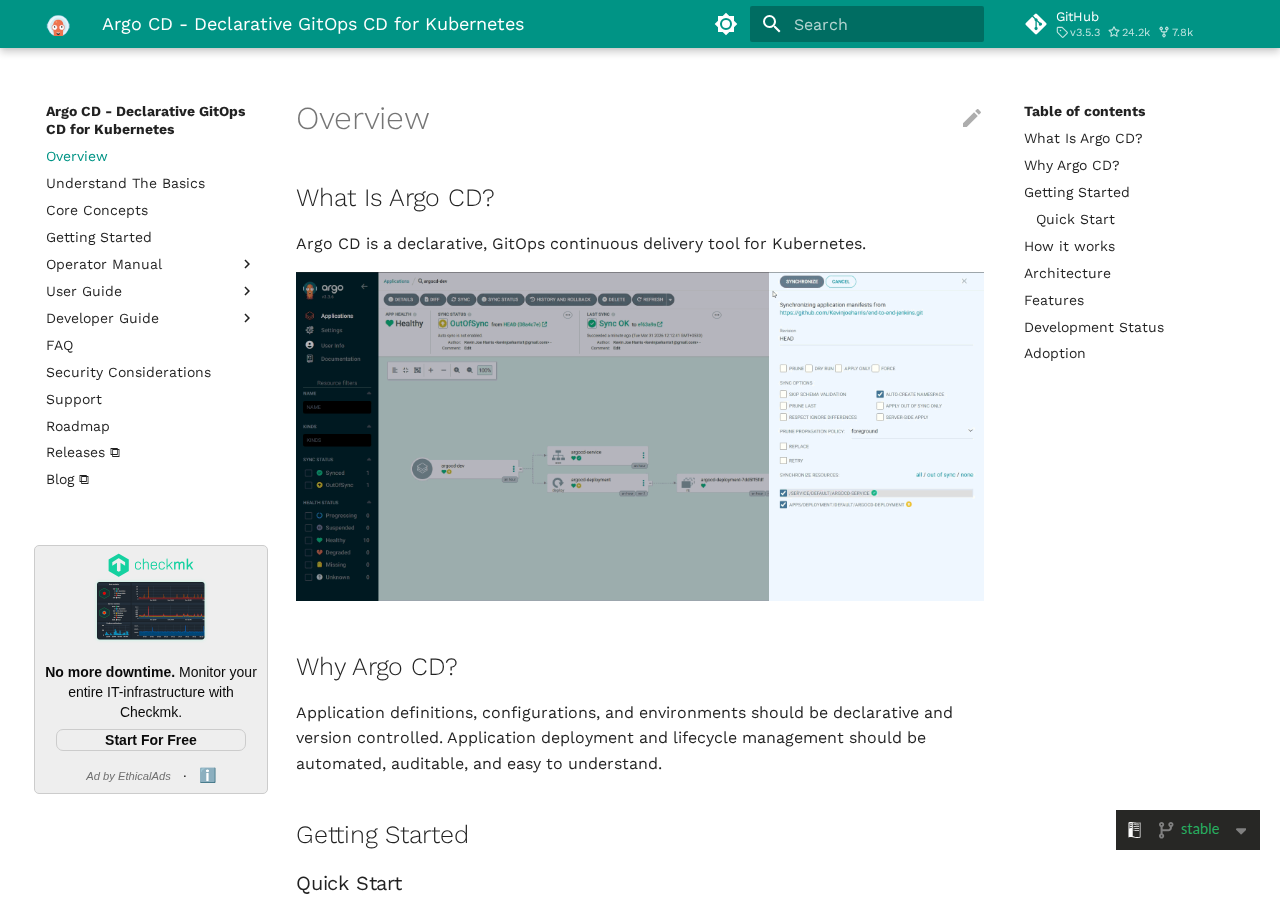
Task: Click the search magnifier icon
Action: (x=771, y=24)
